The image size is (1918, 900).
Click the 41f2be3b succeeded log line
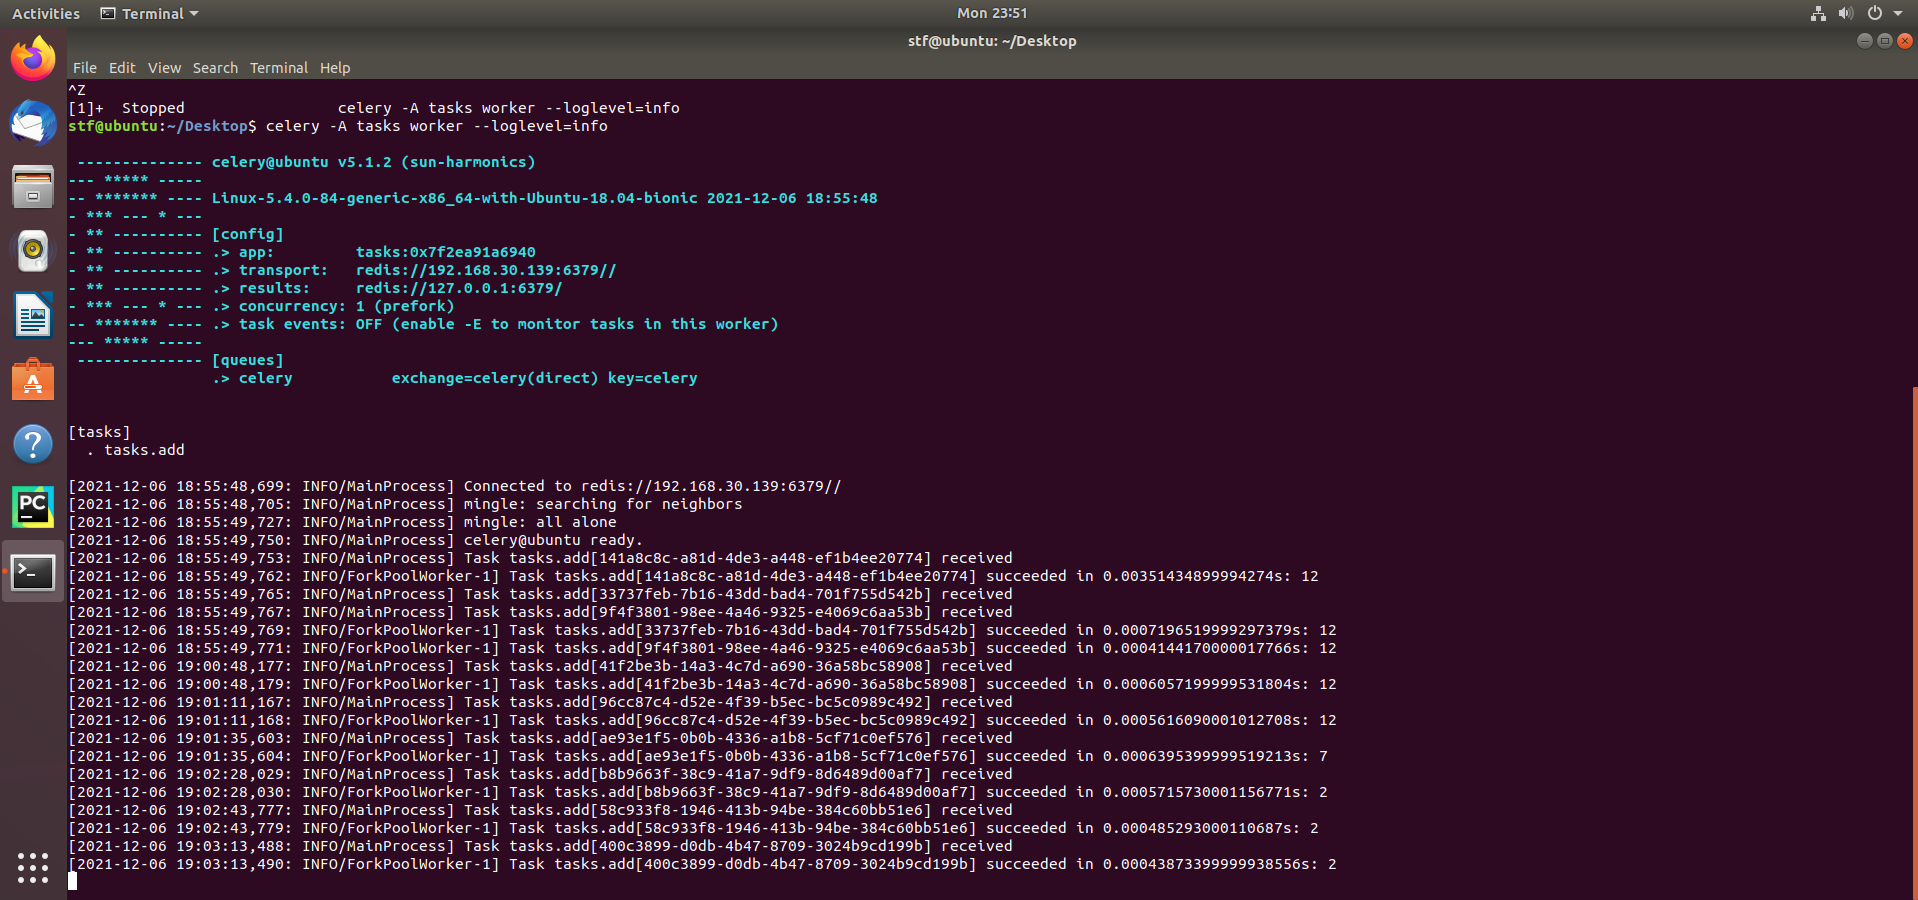702,684
